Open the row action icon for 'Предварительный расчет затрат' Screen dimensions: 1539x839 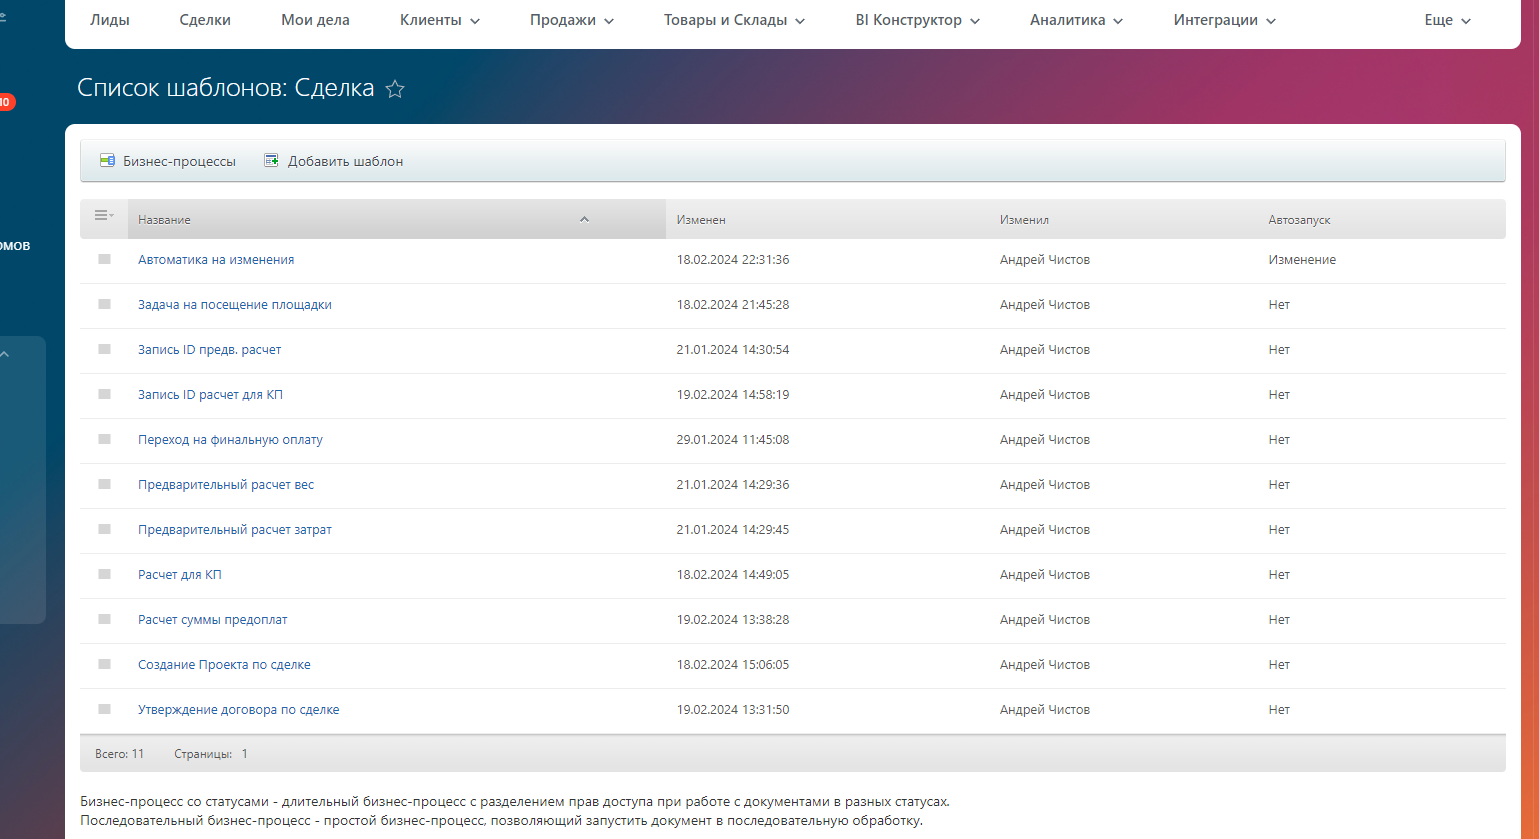[x=104, y=529]
